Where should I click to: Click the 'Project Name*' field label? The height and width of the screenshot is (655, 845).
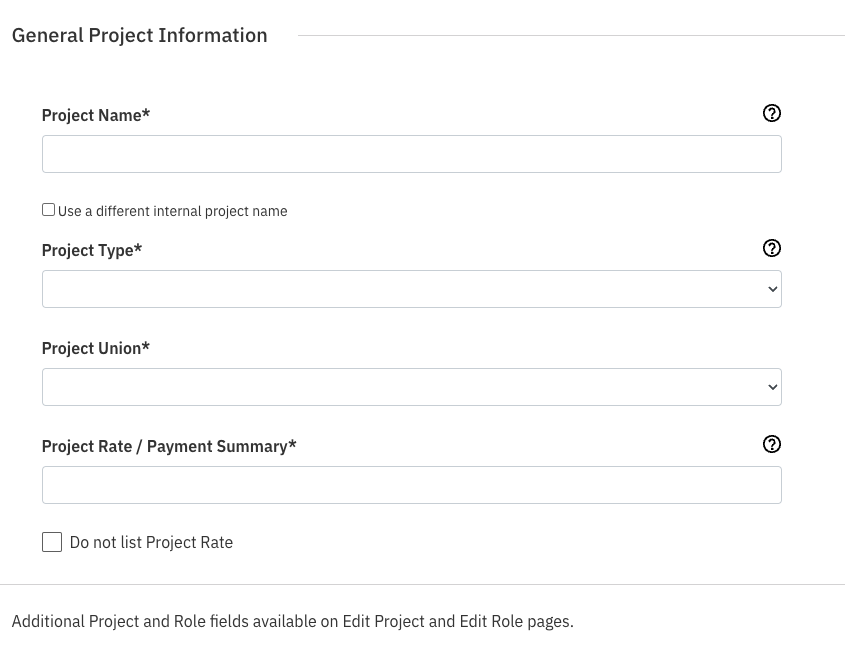click(95, 115)
